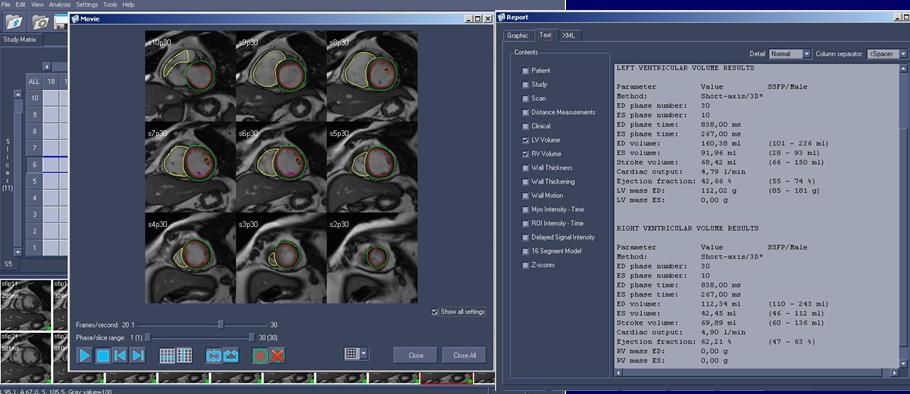This screenshot has width=910, height=394.
Task: Jump to the previous frame
Action: pos(120,355)
